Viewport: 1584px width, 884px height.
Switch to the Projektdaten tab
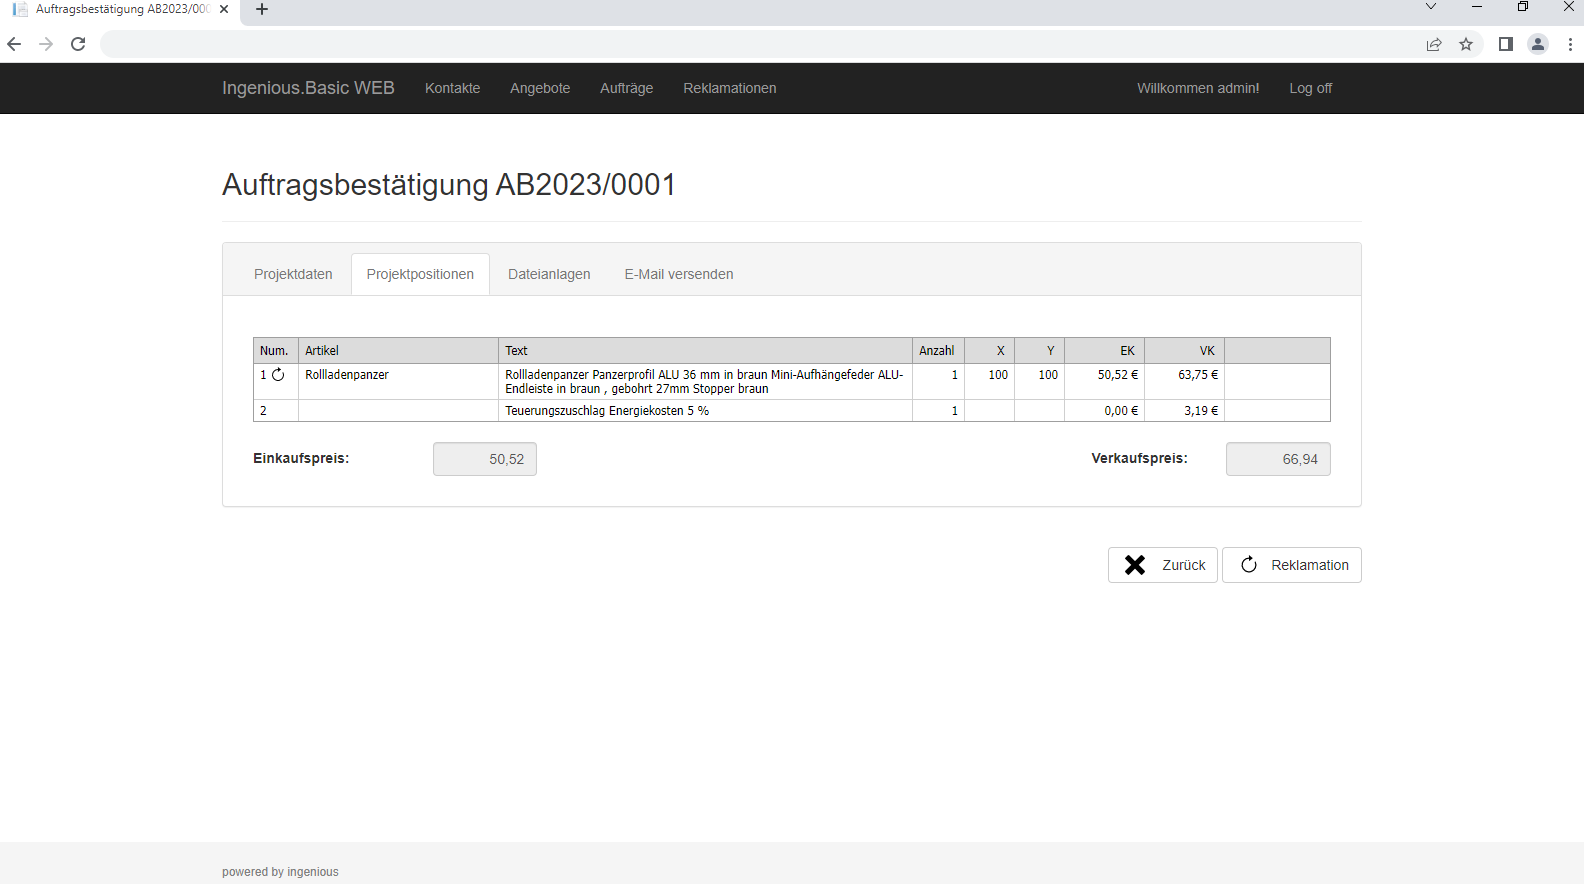click(293, 274)
